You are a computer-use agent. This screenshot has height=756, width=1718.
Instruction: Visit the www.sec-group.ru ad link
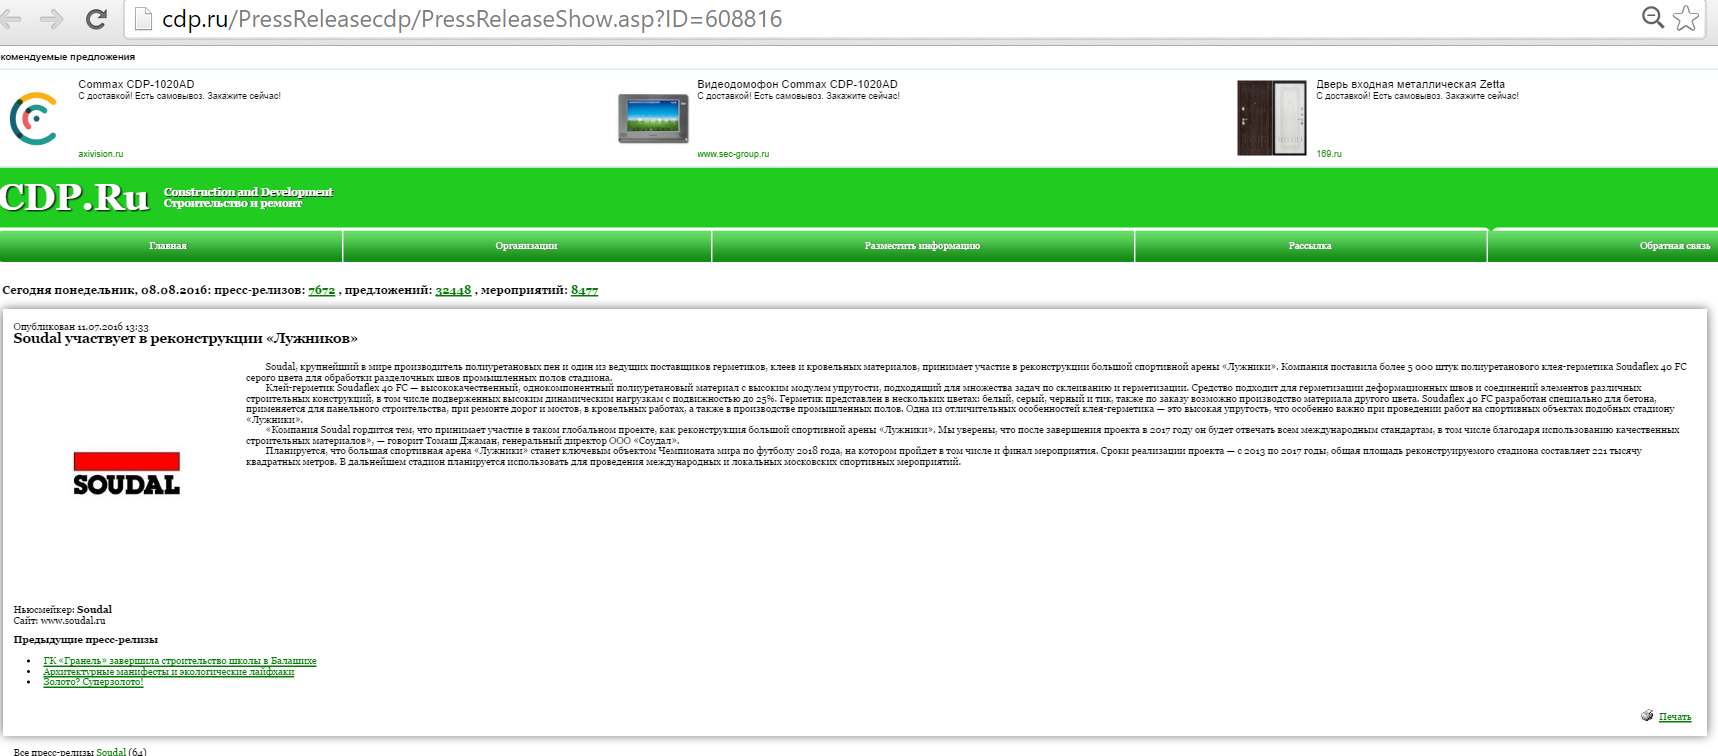(x=733, y=154)
